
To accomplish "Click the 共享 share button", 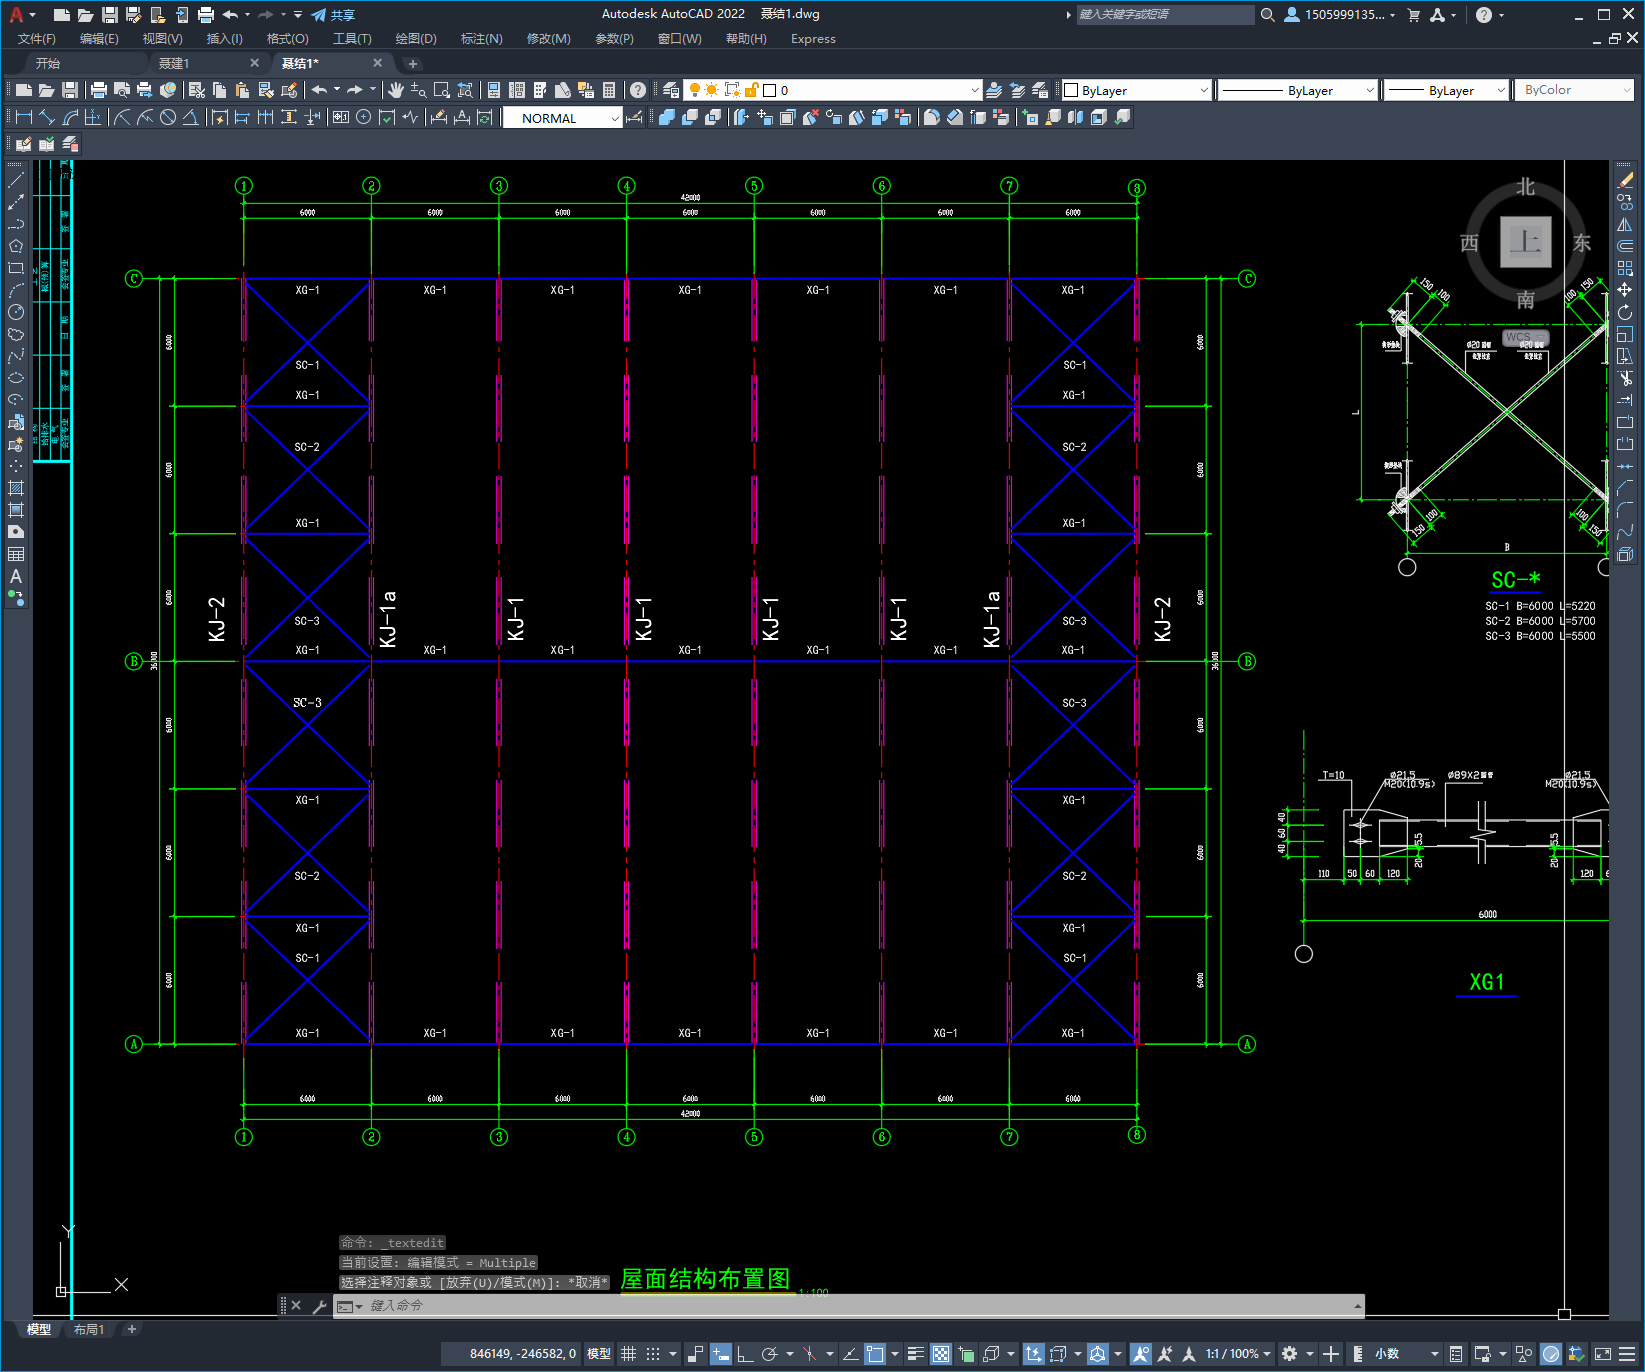I will 333,15.
